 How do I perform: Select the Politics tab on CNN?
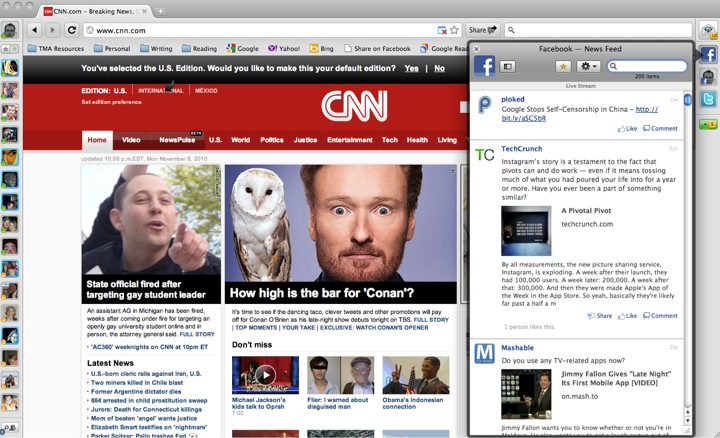272,140
